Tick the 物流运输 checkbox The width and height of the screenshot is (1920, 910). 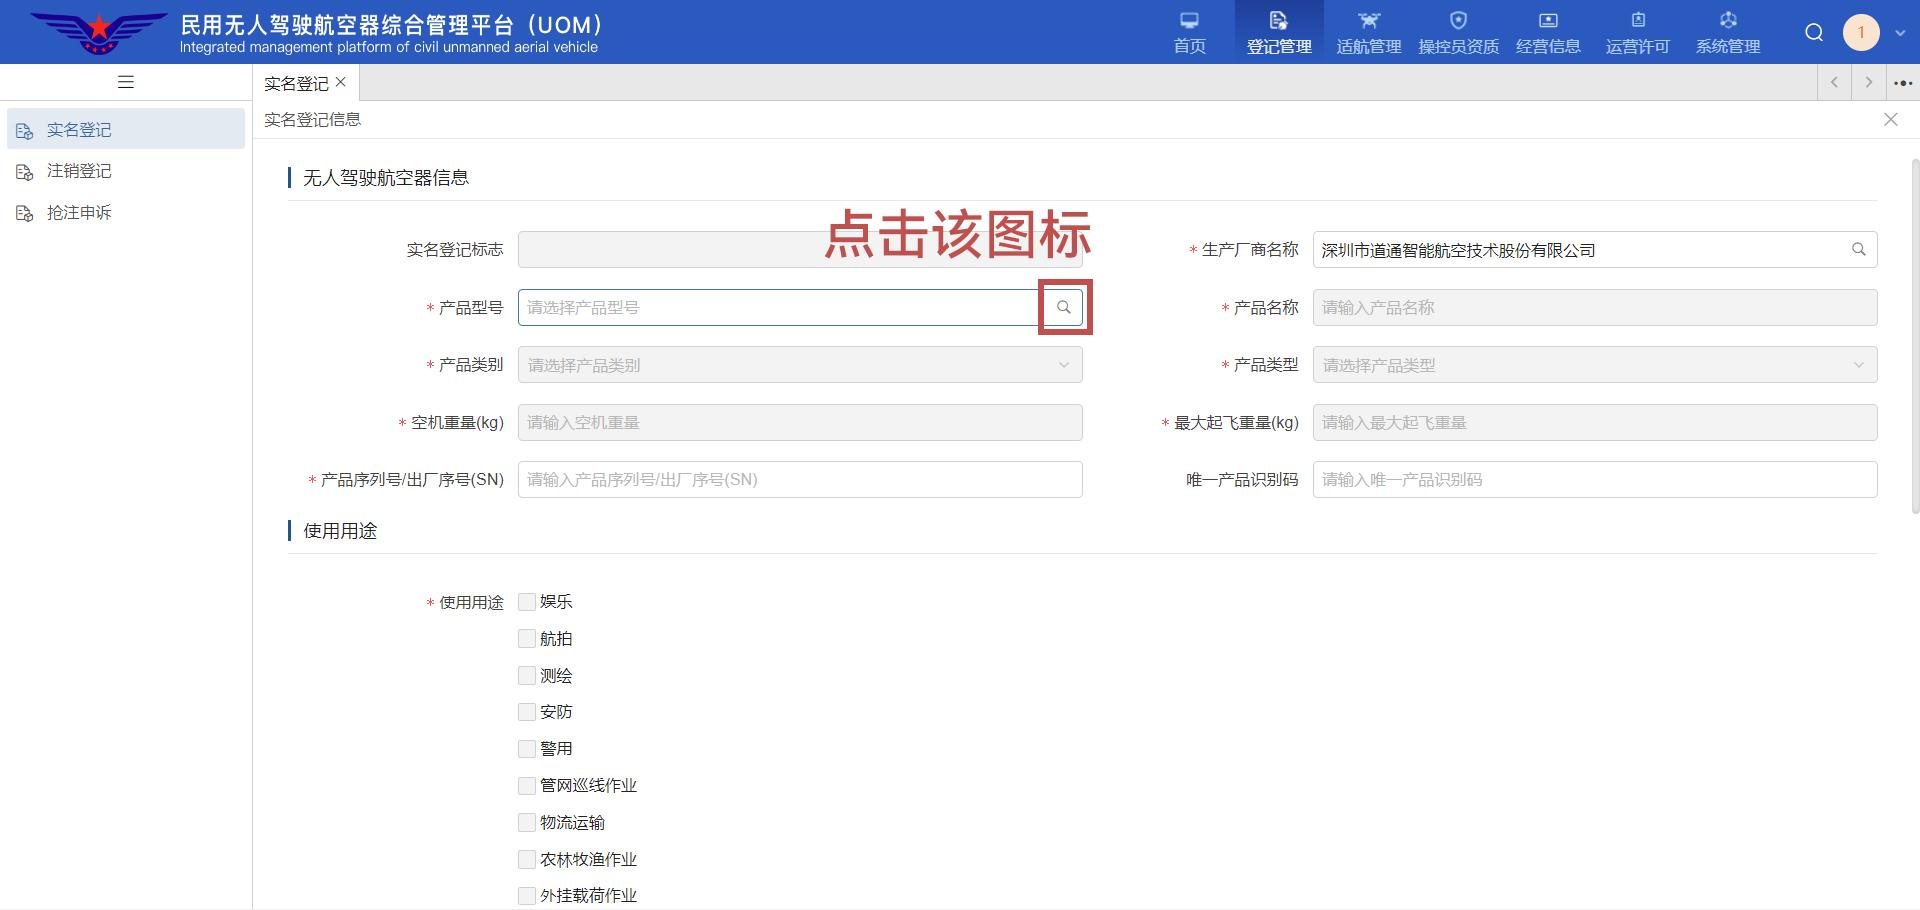point(527,823)
